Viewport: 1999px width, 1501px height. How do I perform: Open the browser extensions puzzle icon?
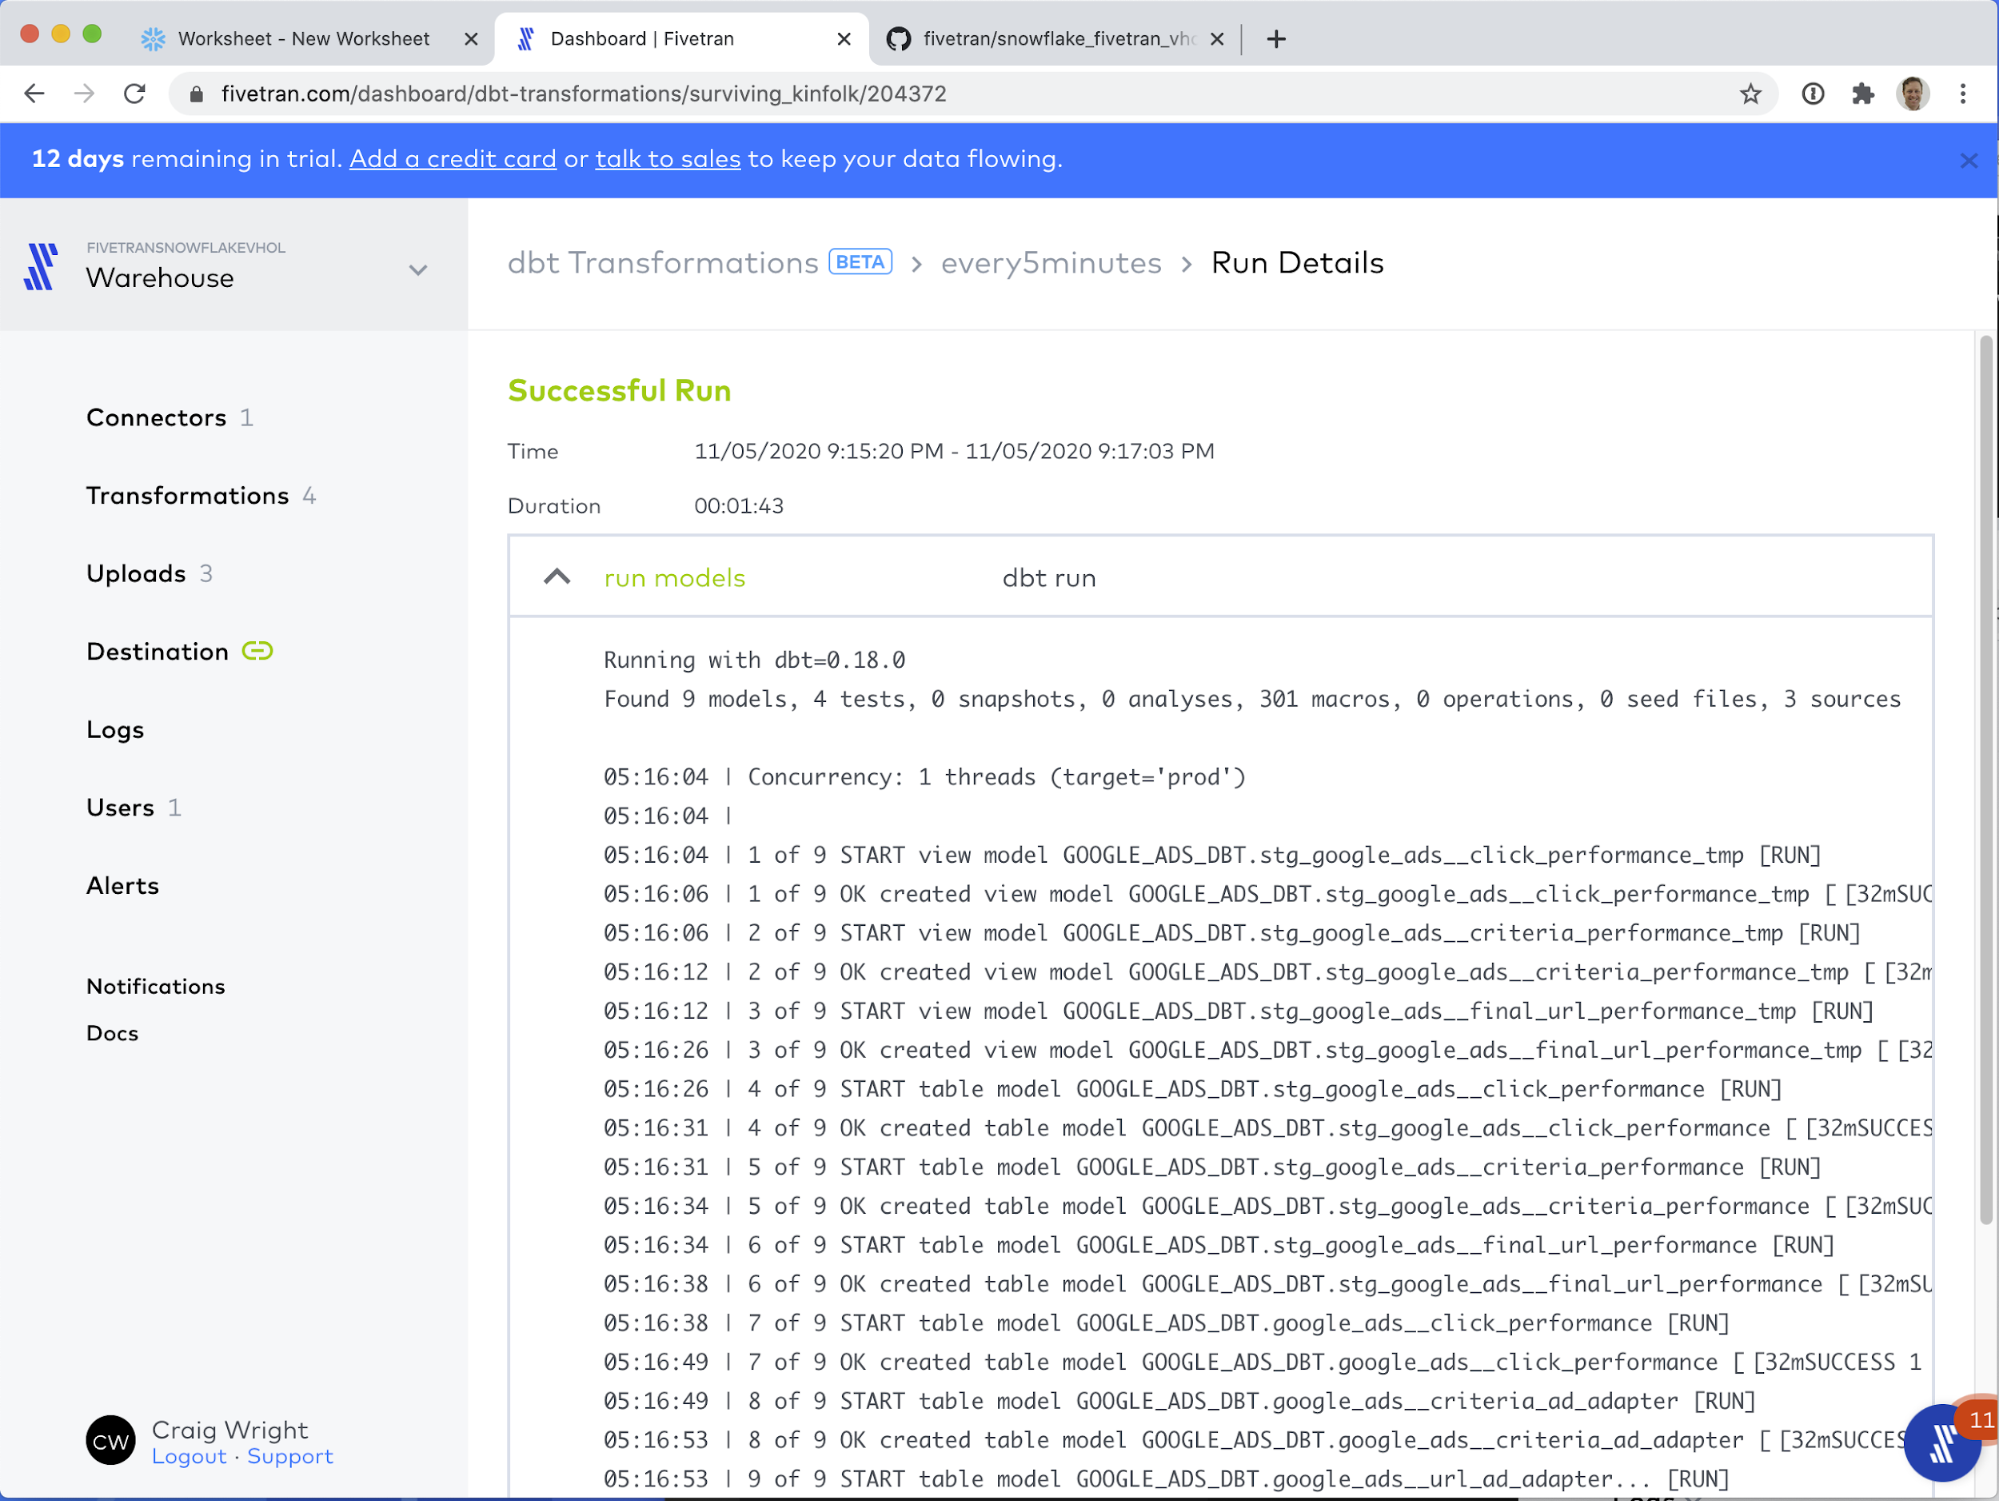click(x=1862, y=94)
